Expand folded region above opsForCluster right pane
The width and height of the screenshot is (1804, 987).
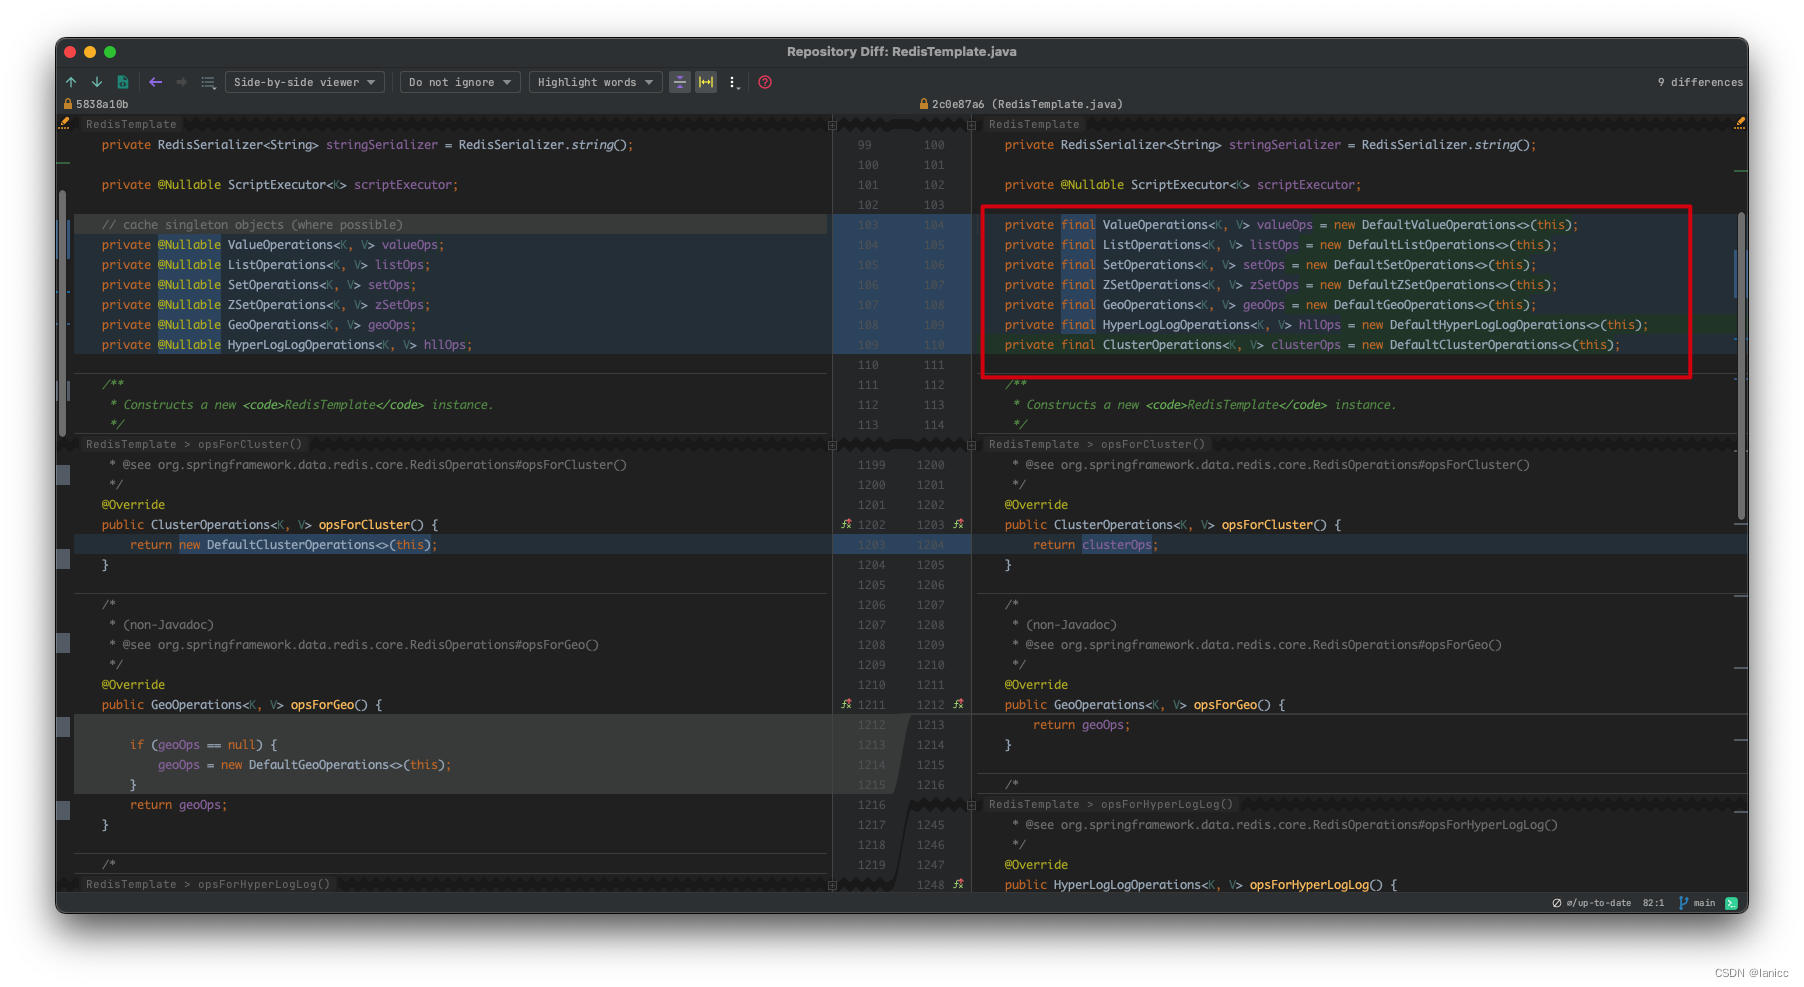(x=971, y=445)
